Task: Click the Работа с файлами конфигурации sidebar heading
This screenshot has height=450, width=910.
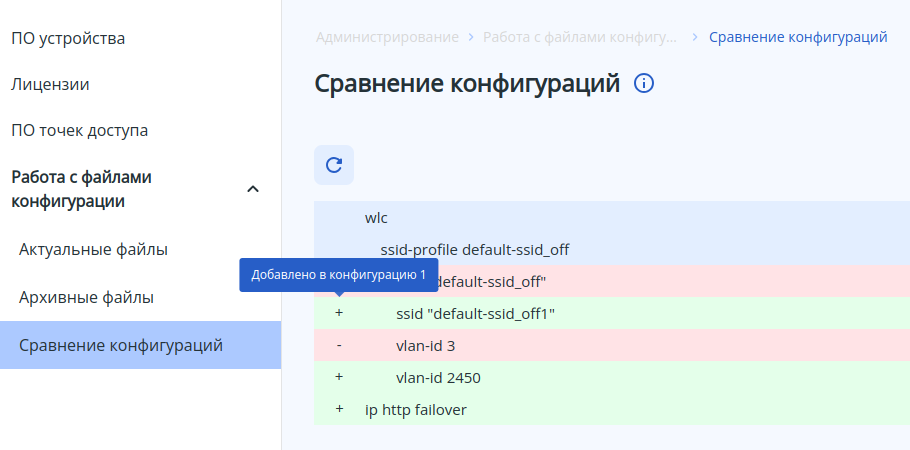Action: (81, 189)
